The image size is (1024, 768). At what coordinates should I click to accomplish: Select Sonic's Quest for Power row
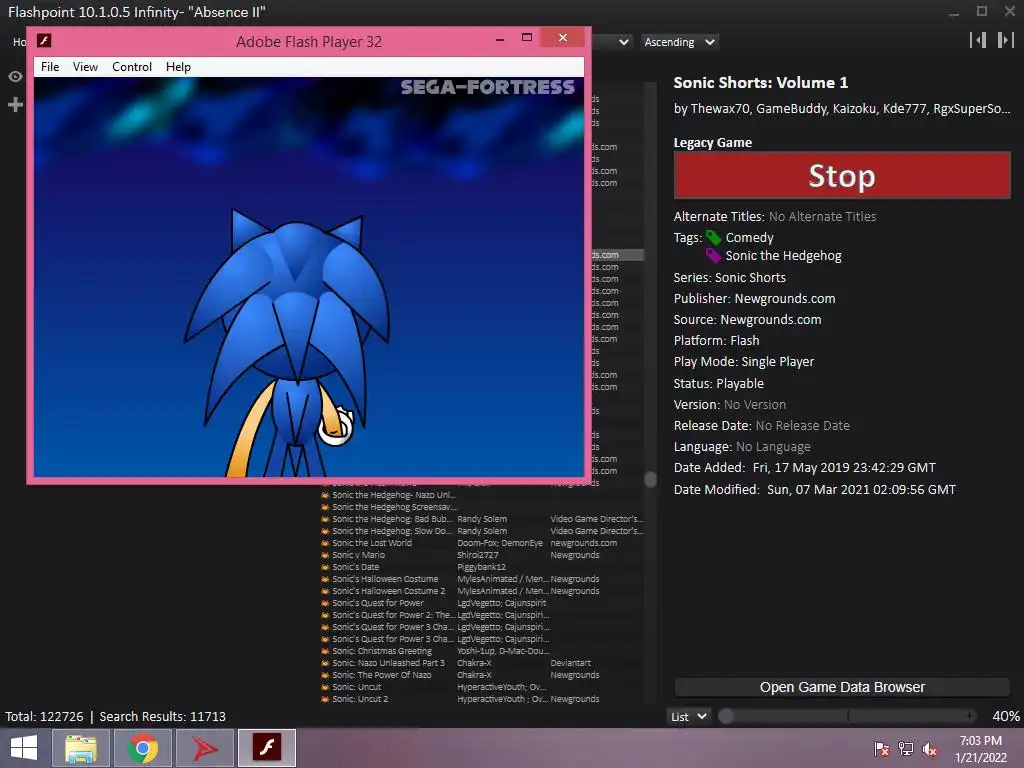pos(482,603)
